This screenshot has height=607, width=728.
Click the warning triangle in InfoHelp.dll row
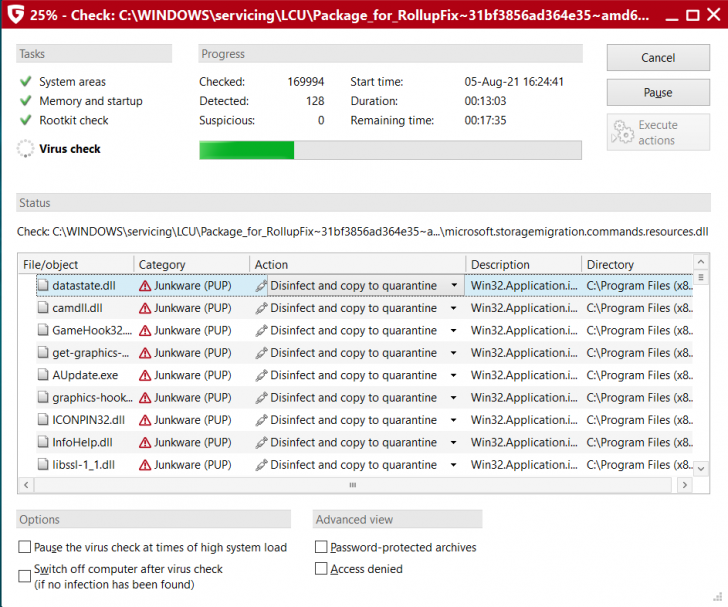(145, 442)
